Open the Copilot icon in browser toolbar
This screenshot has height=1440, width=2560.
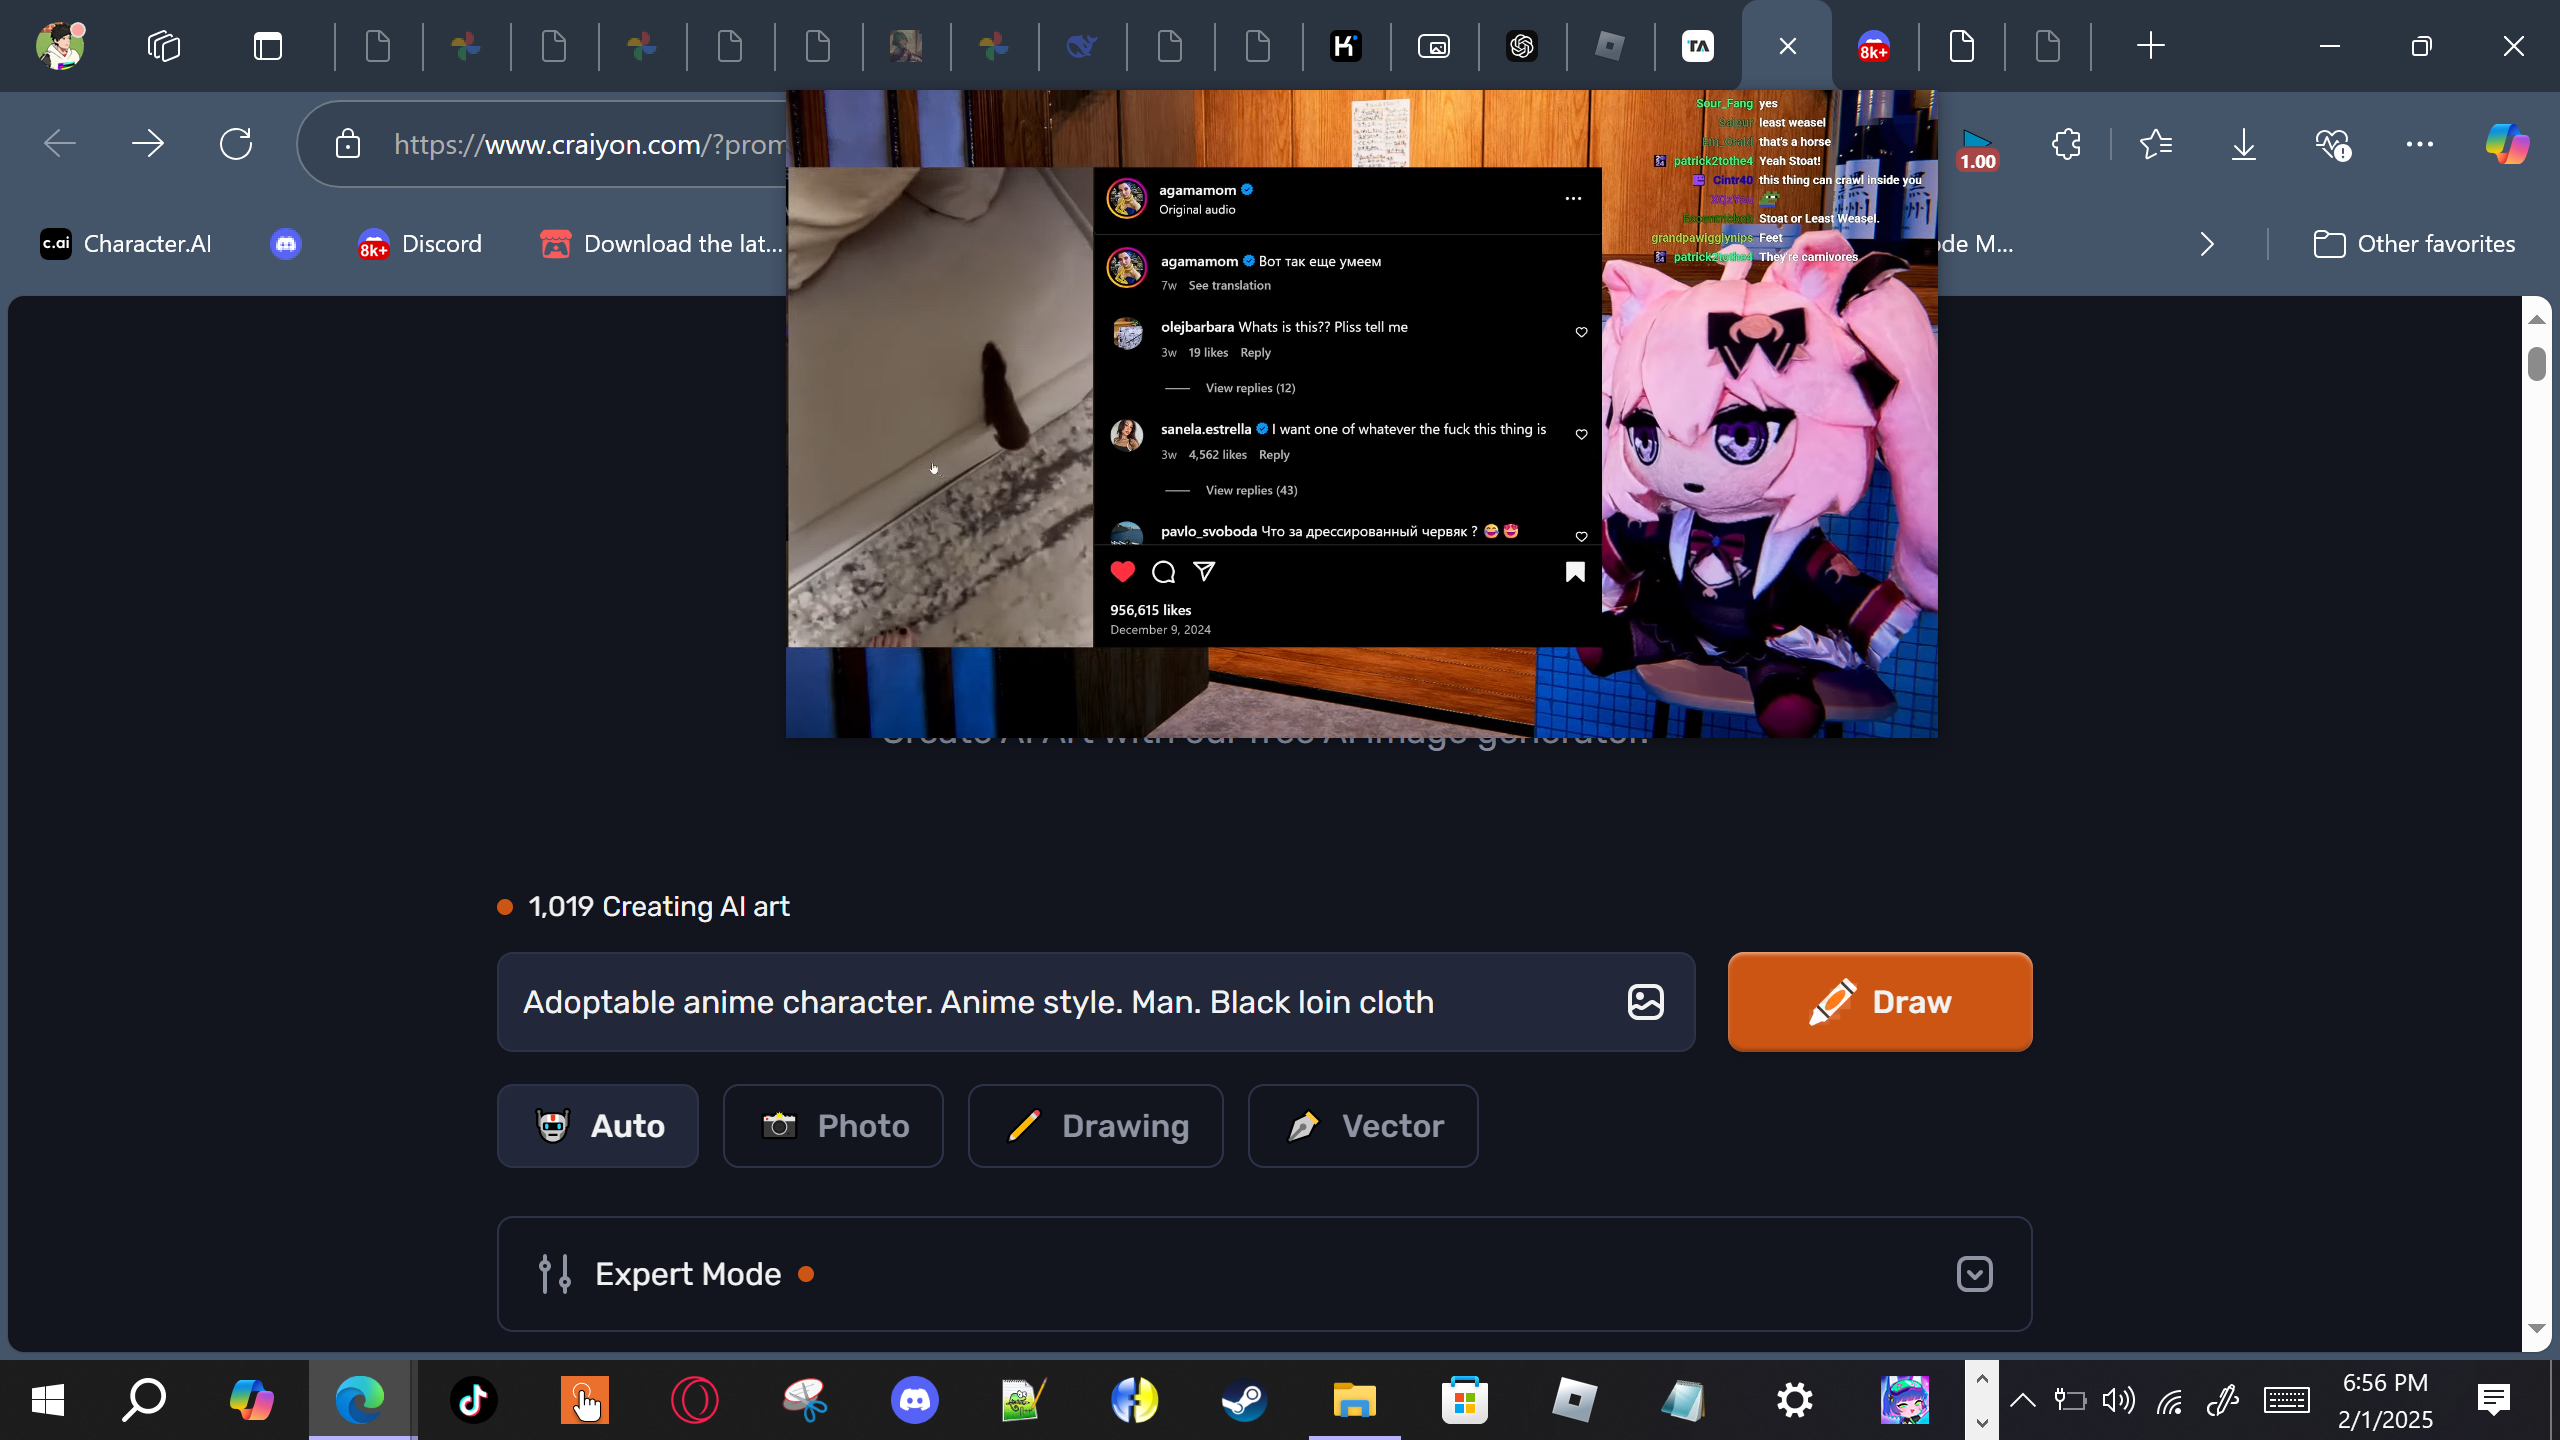click(2506, 145)
